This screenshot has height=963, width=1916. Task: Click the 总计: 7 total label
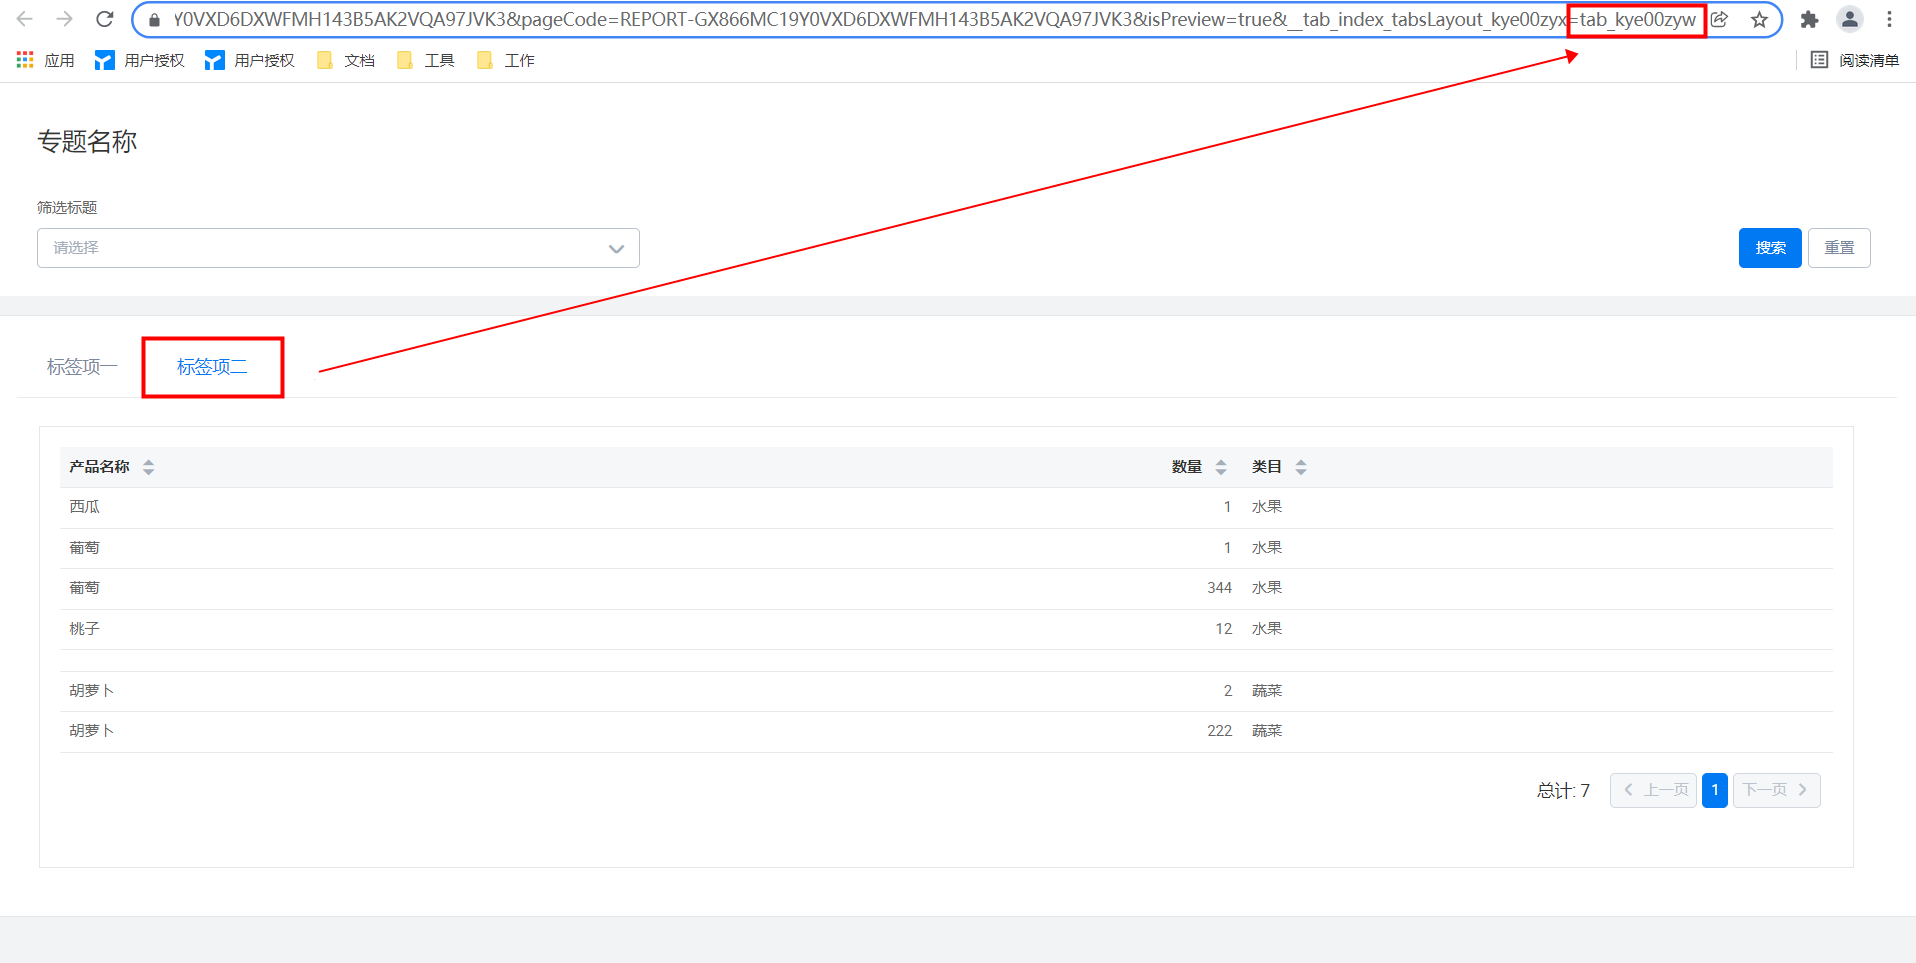click(1563, 791)
